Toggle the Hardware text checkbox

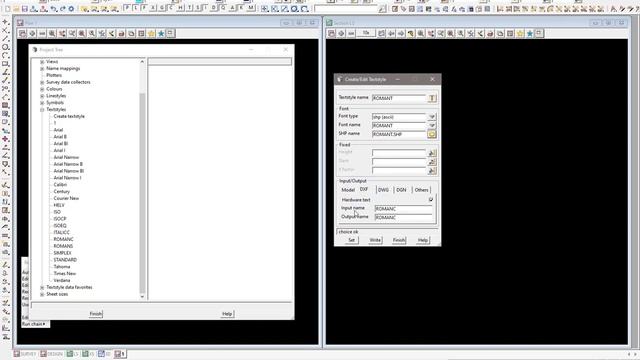pyautogui.click(x=431, y=200)
